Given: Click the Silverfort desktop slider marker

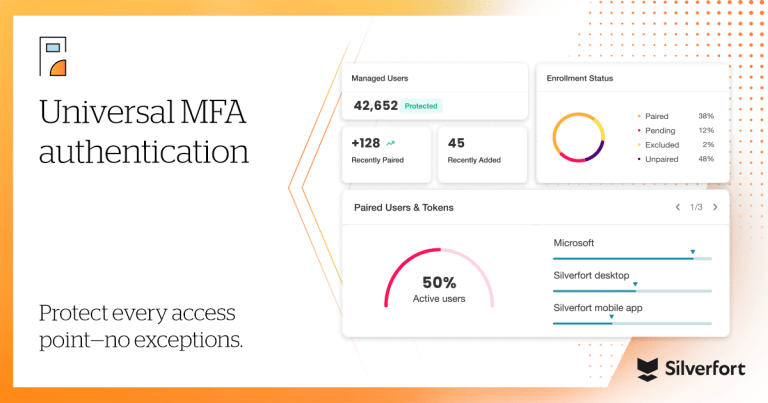Looking at the screenshot, I should point(635,284).
